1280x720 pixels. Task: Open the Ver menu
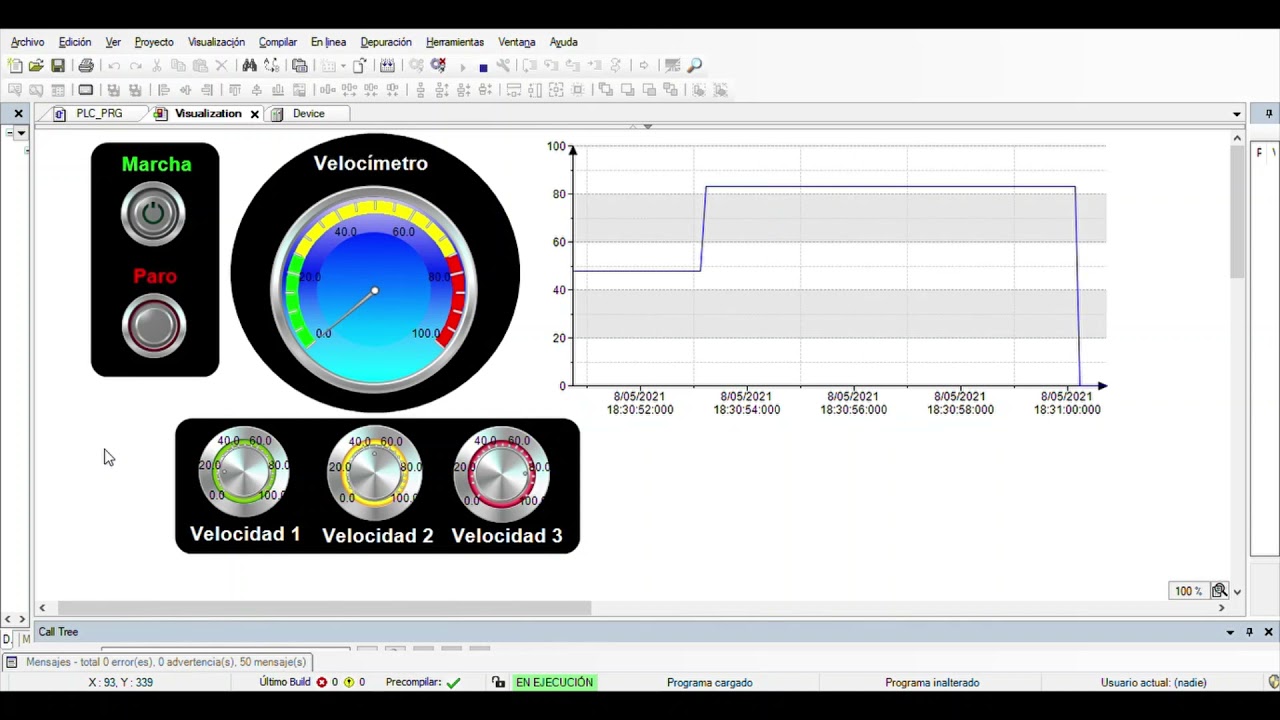click(113, 42)
